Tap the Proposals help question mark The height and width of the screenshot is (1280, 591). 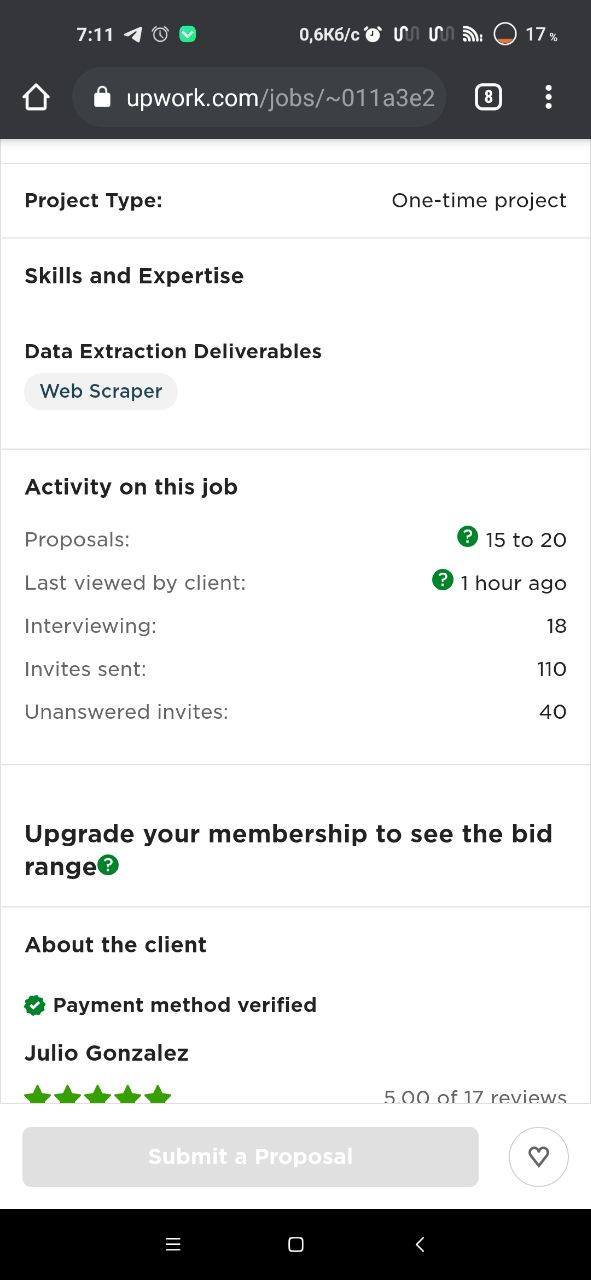[x=467, y=537]
